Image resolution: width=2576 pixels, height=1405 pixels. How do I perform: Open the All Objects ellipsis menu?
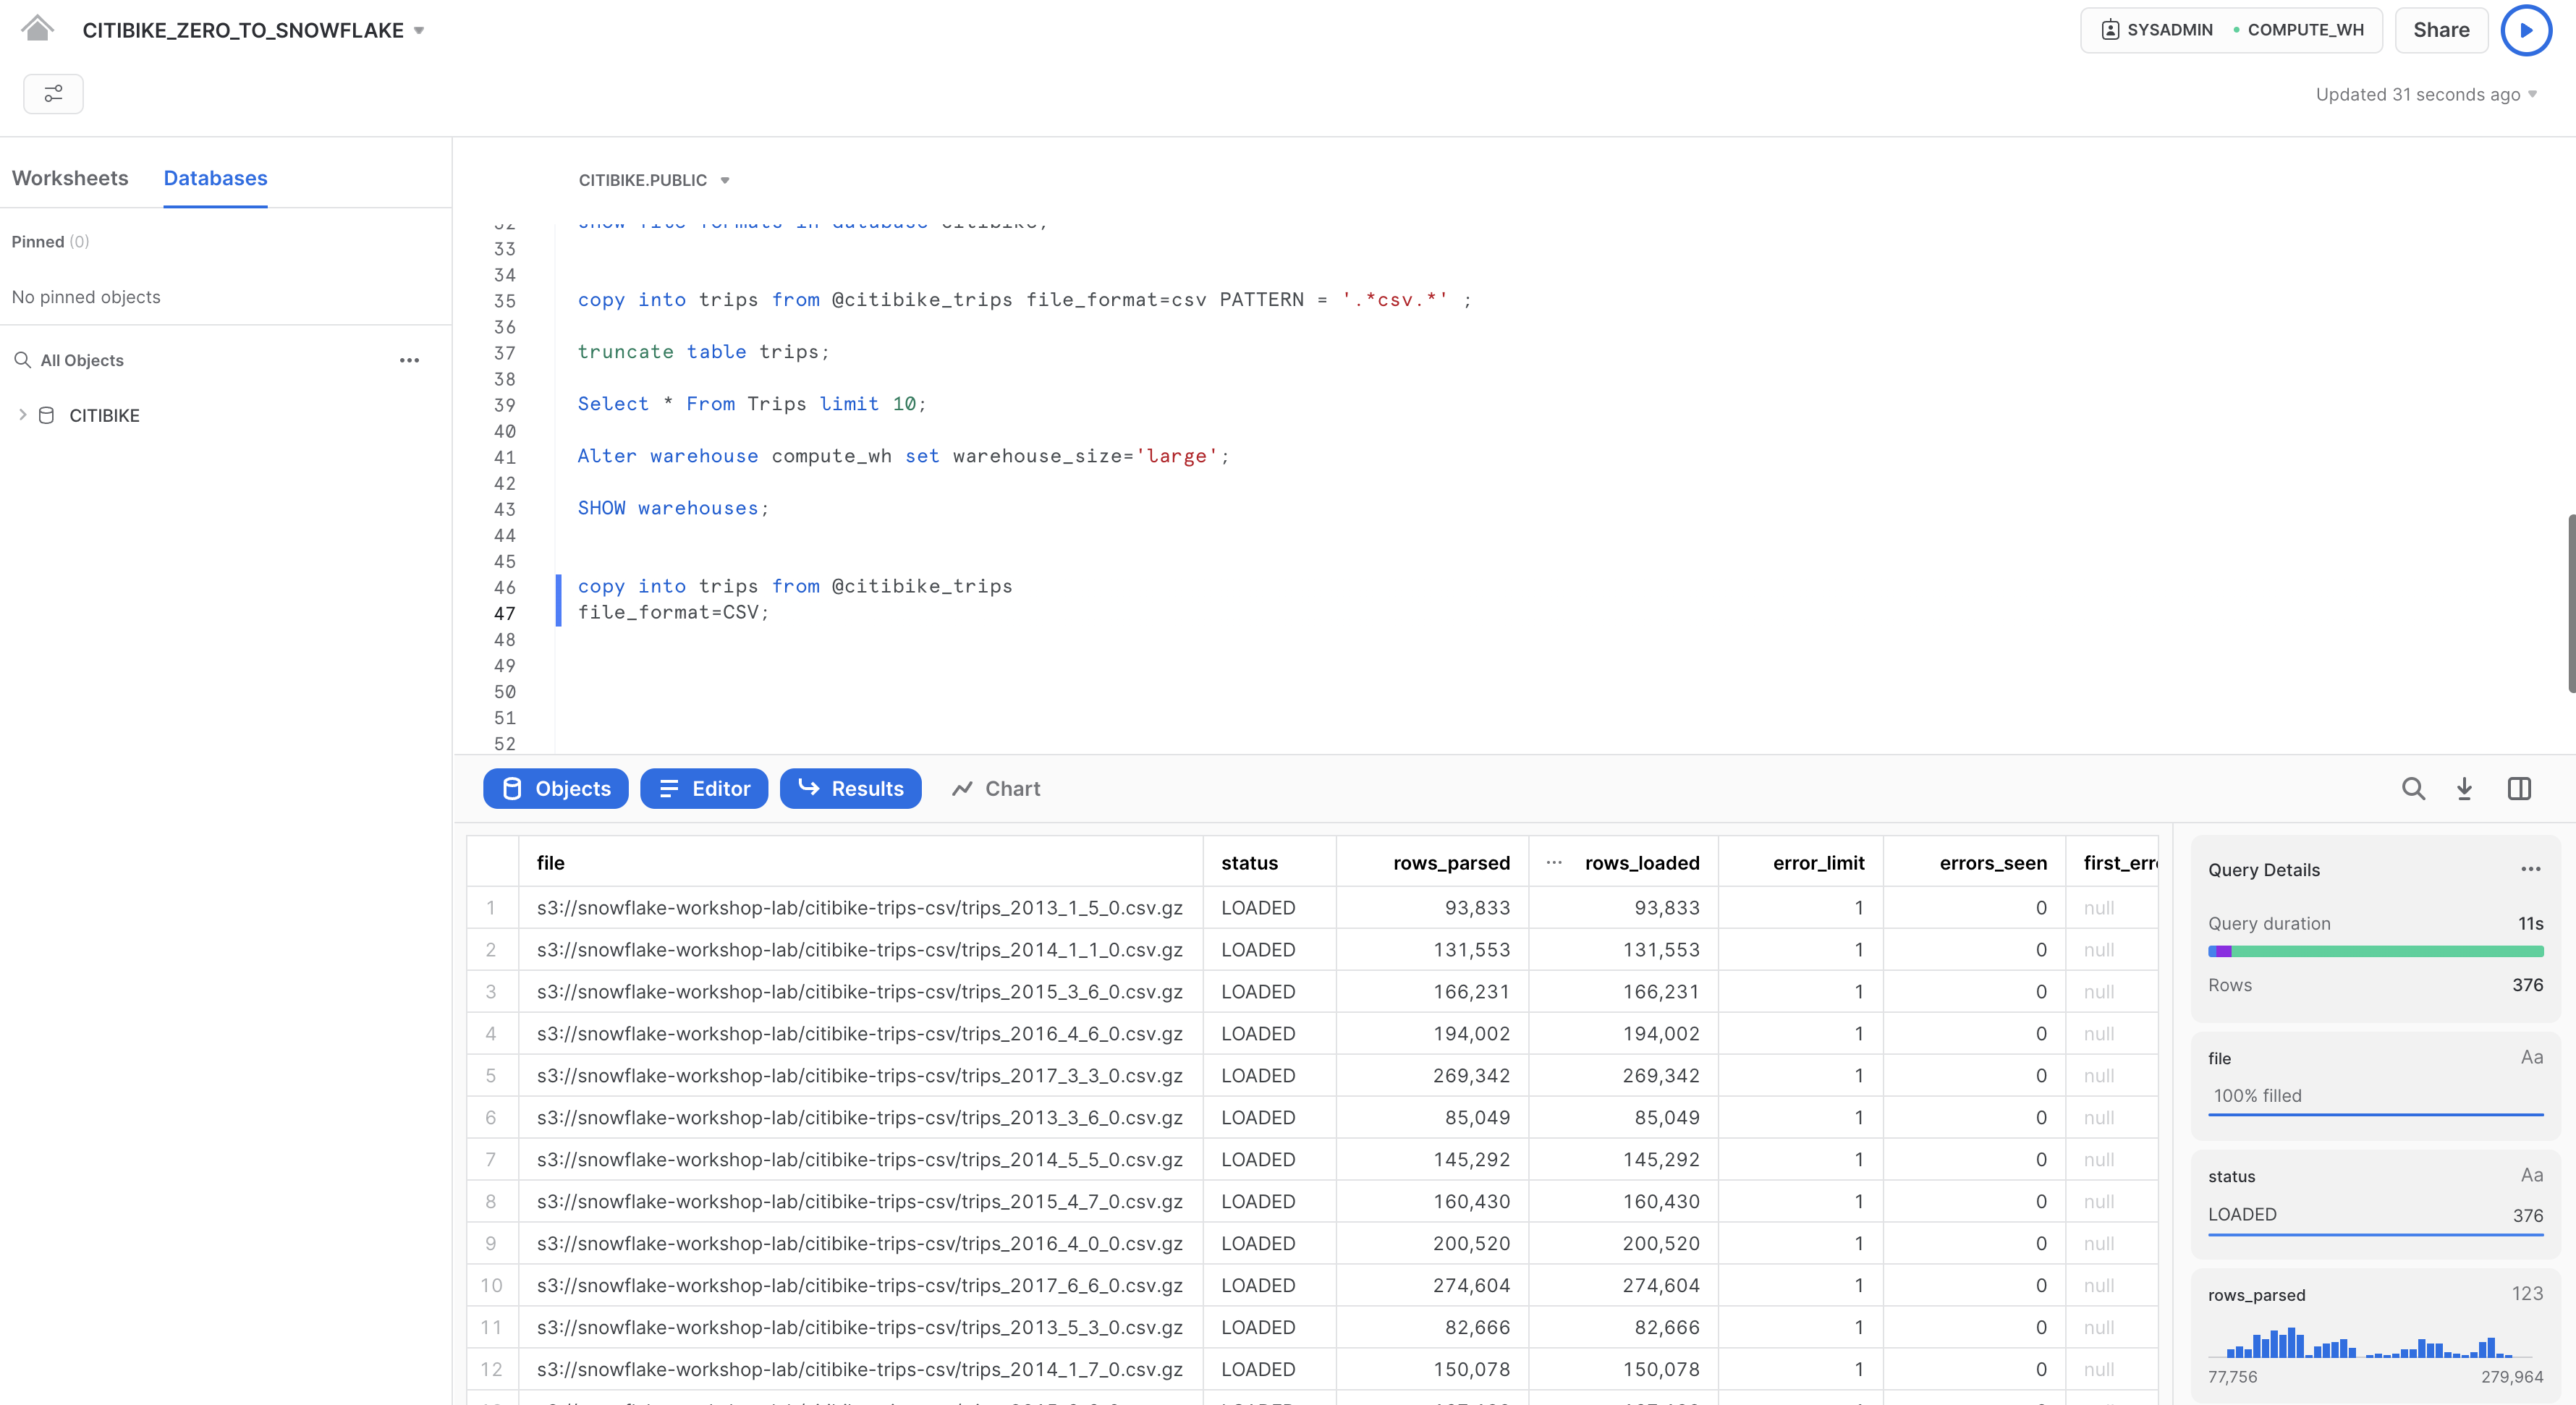[409, 360]
